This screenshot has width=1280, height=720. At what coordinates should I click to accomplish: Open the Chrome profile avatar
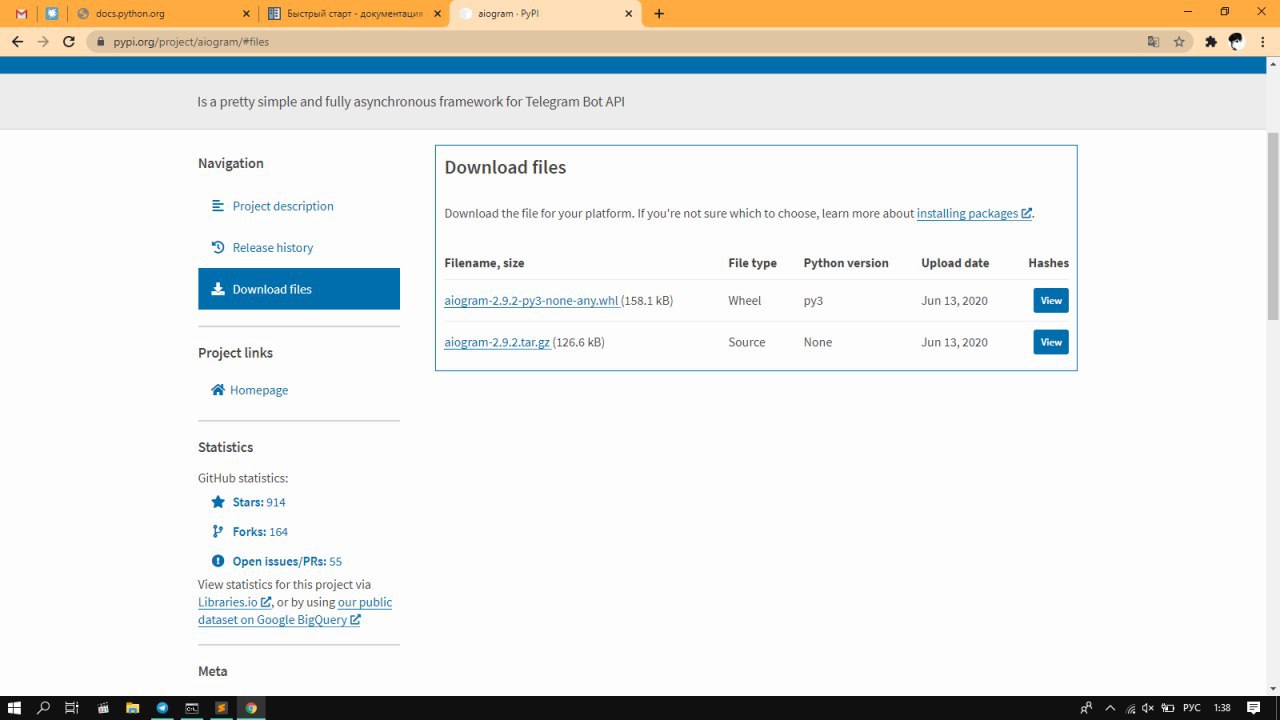pos(1237,42)
